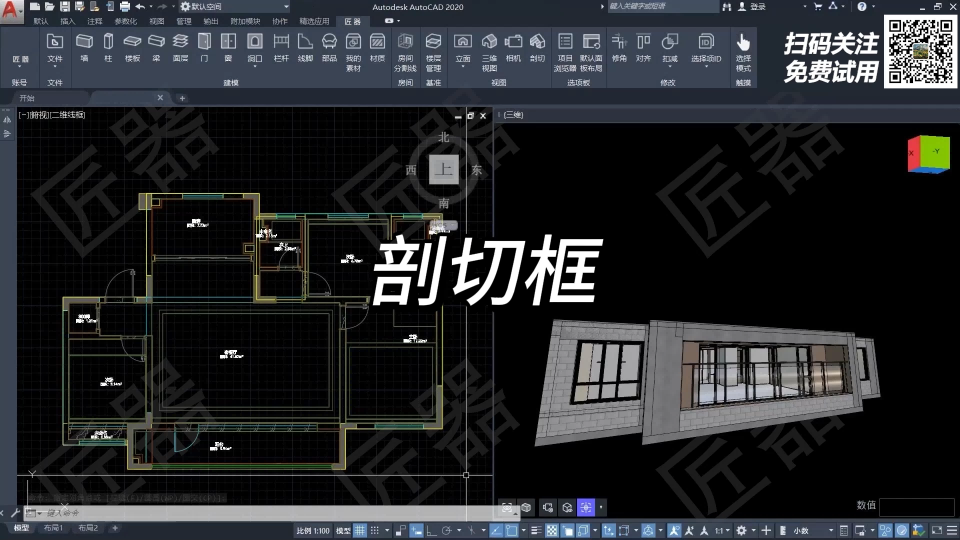
Task: Toggle annotation visibility in status bar
Action: pos(674,530)
